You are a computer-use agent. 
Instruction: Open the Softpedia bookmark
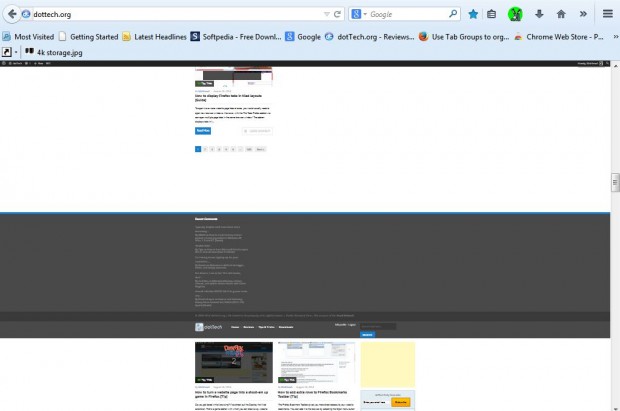(x=236, y=37)
